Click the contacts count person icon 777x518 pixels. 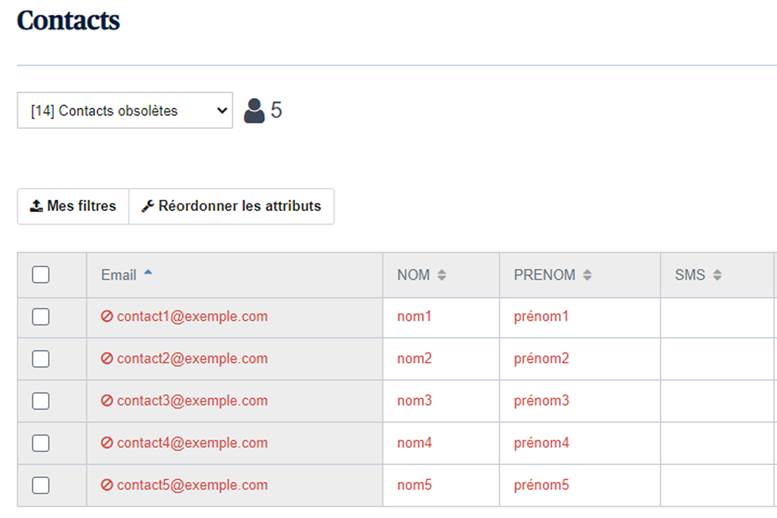pos(255,110)
